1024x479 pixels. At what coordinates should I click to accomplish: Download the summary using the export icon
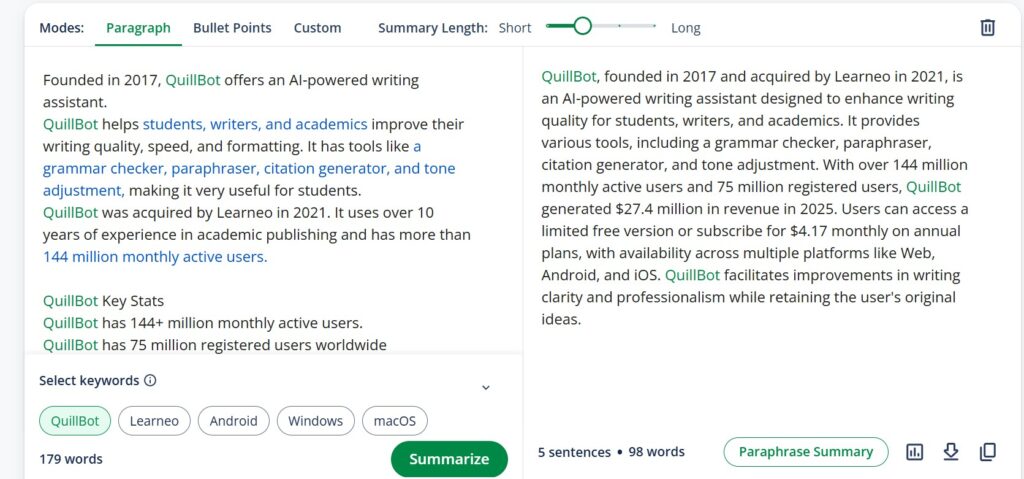[x=951, y=452]
